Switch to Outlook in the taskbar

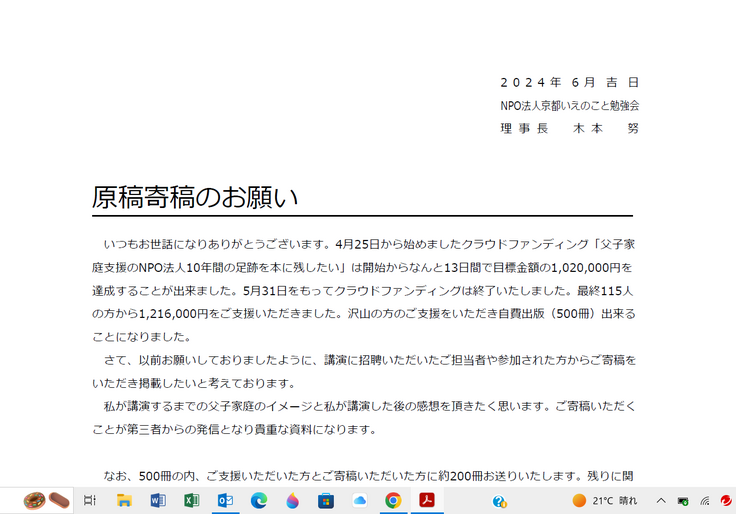225,500
